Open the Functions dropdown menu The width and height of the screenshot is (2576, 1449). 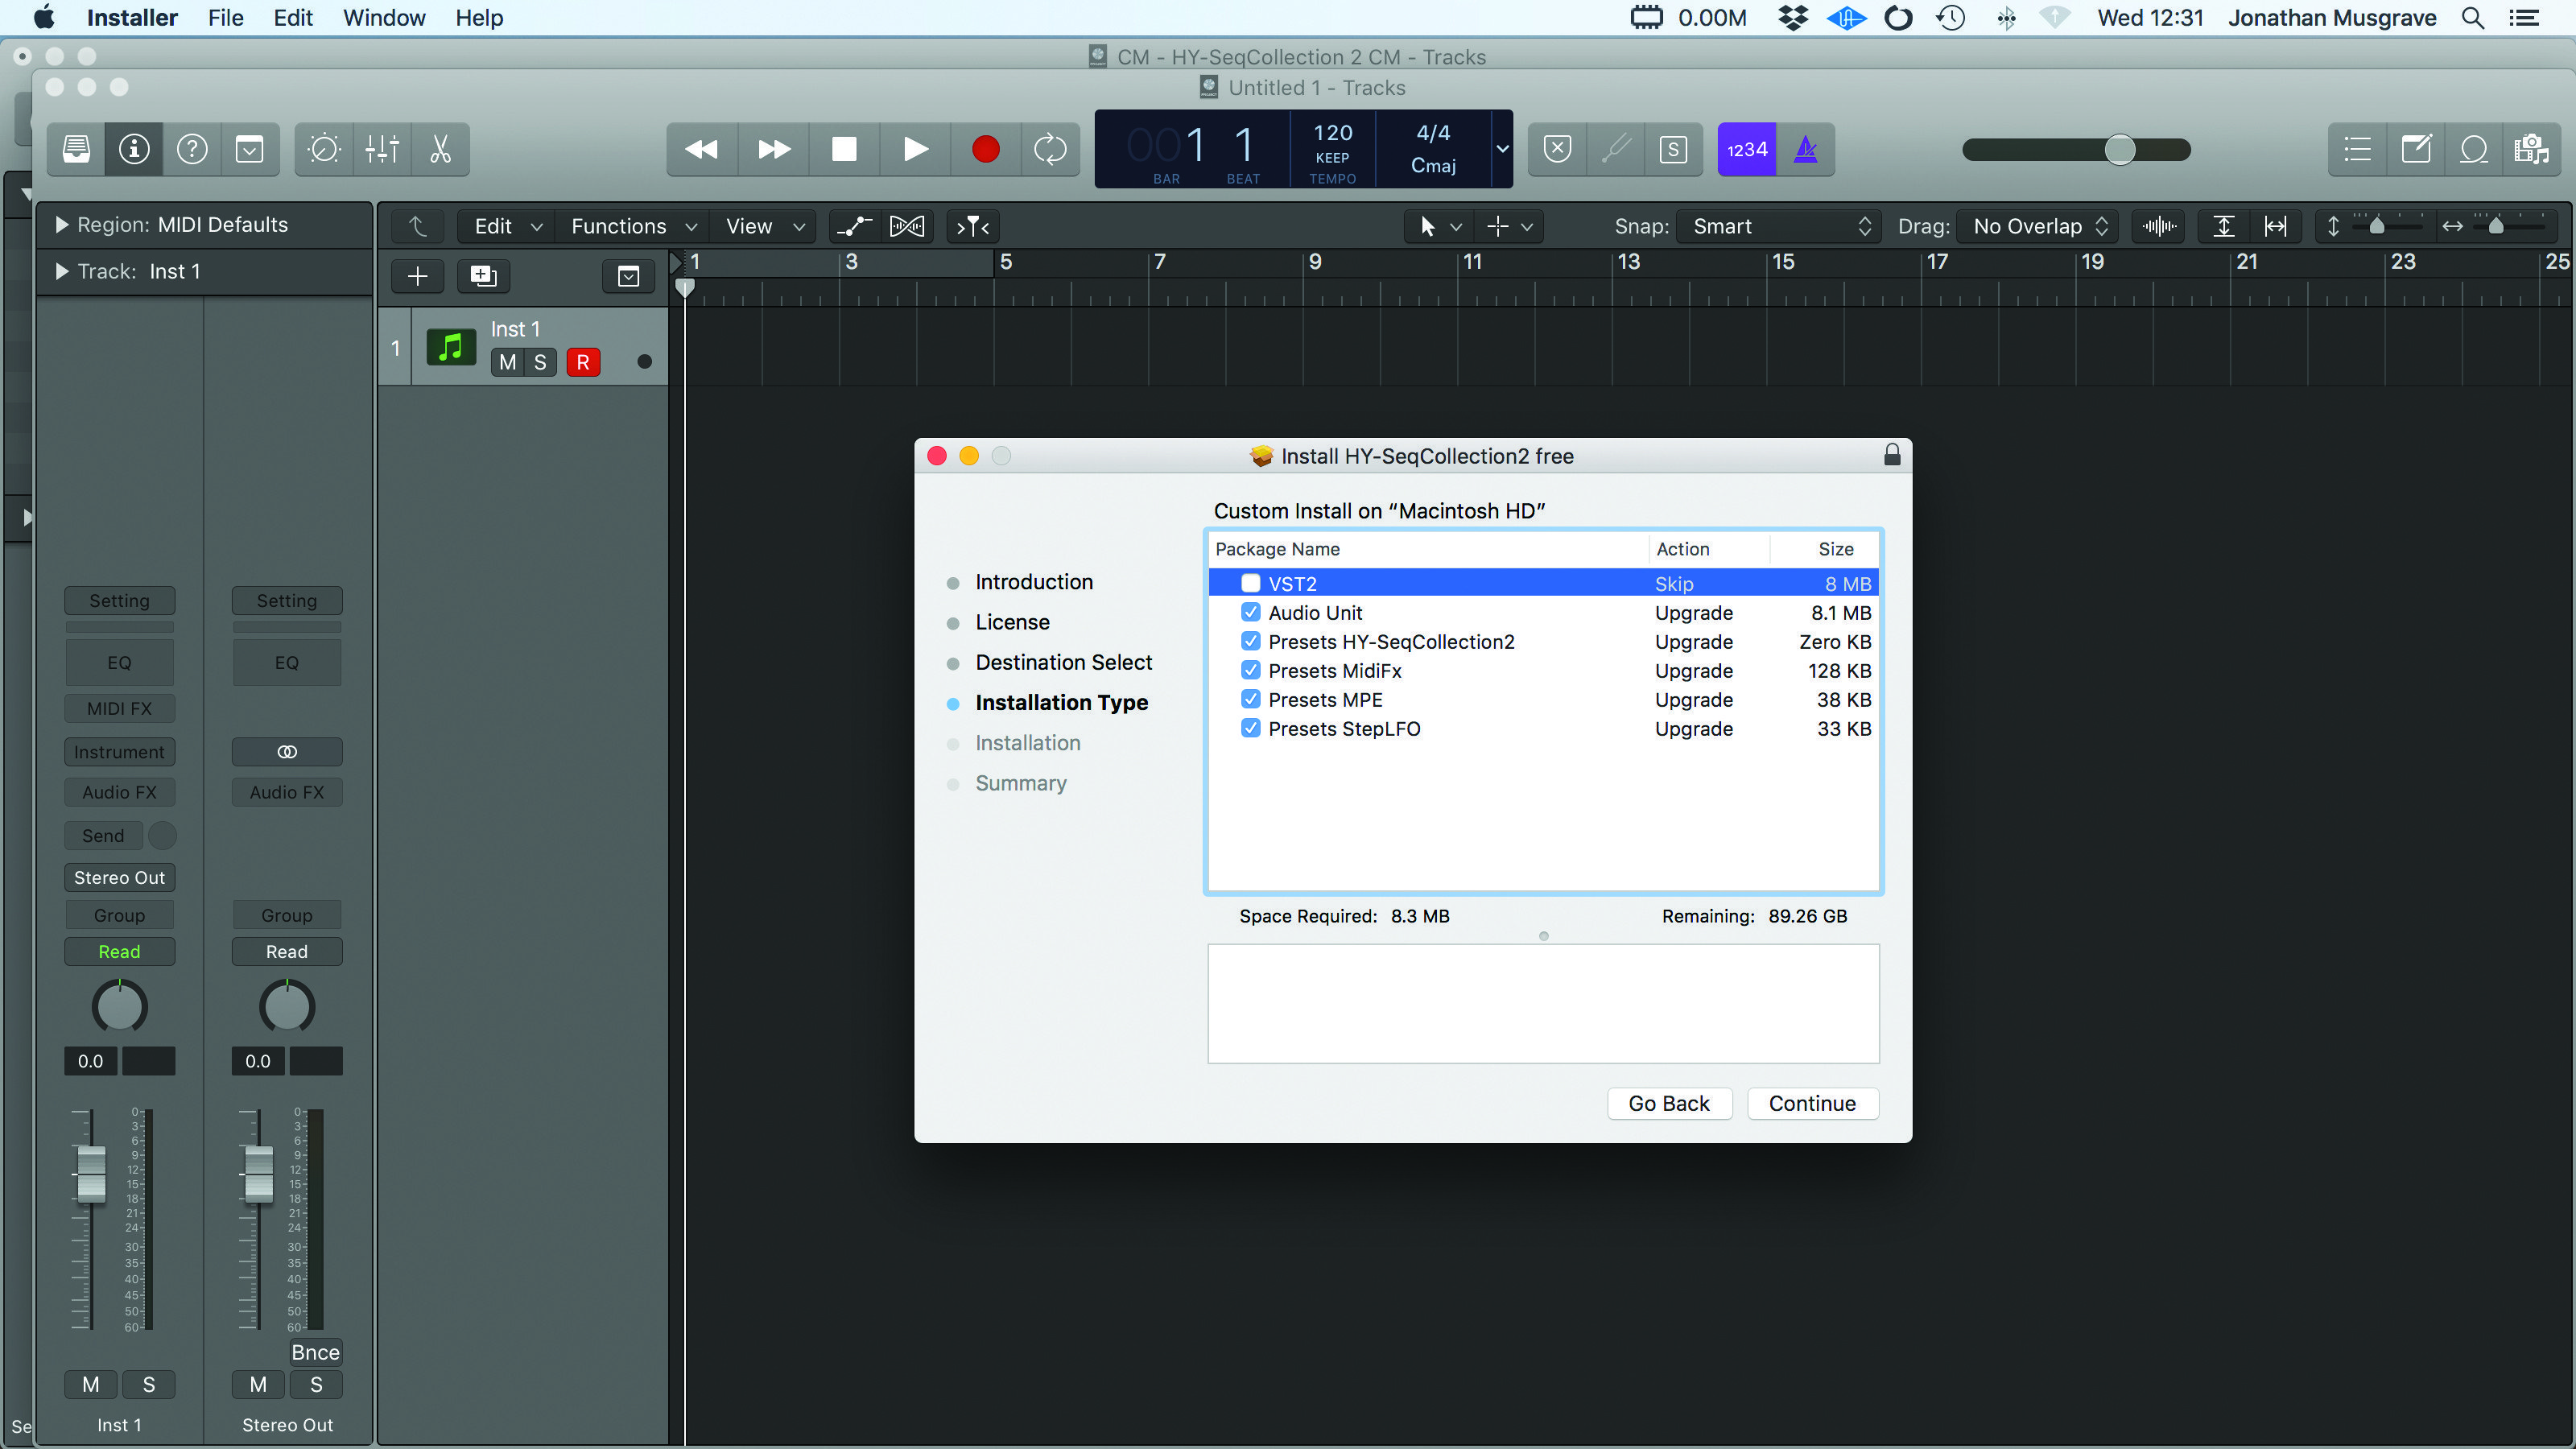click(633, 226)
